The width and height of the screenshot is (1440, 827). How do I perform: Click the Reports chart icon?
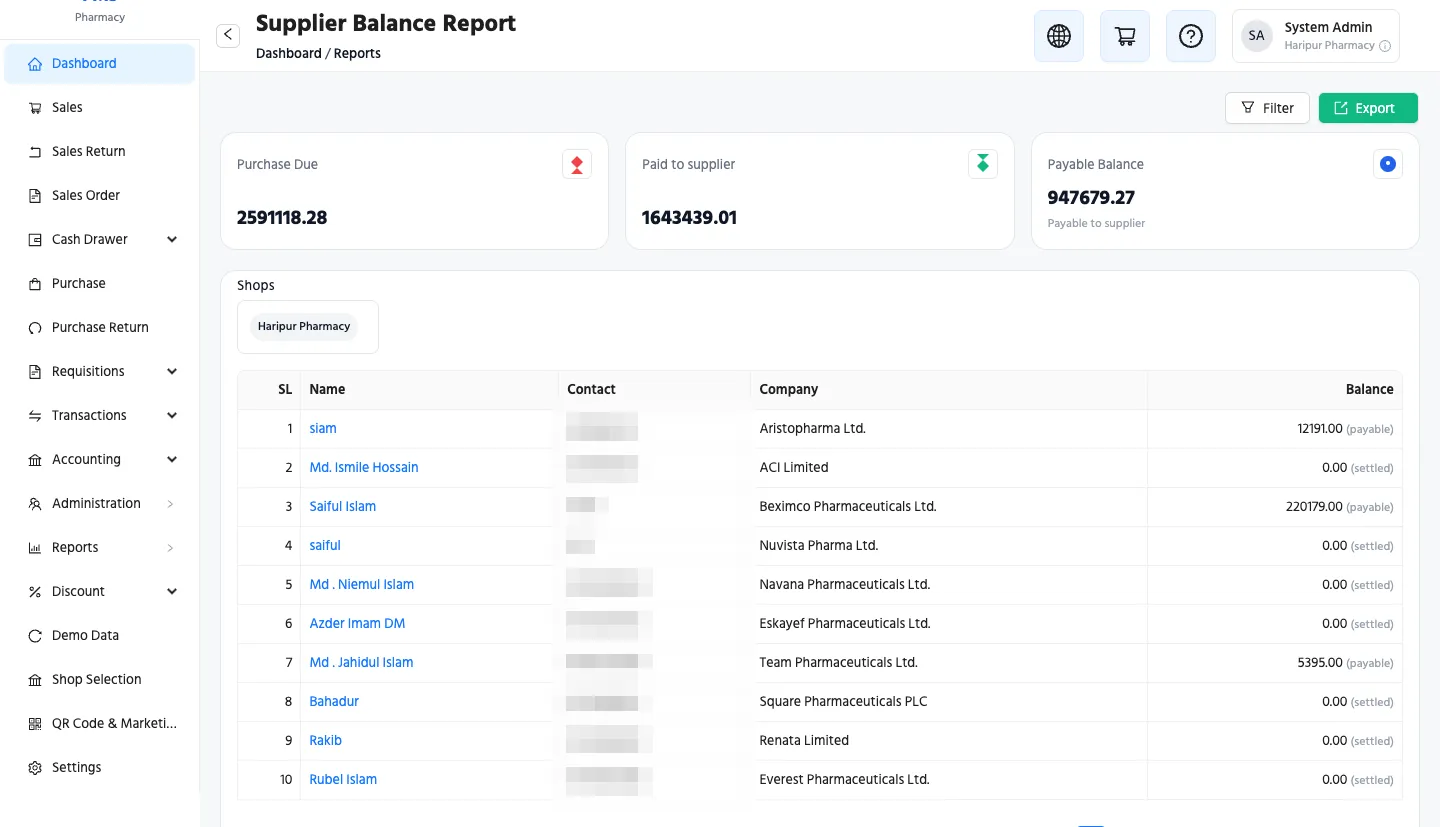35,548
